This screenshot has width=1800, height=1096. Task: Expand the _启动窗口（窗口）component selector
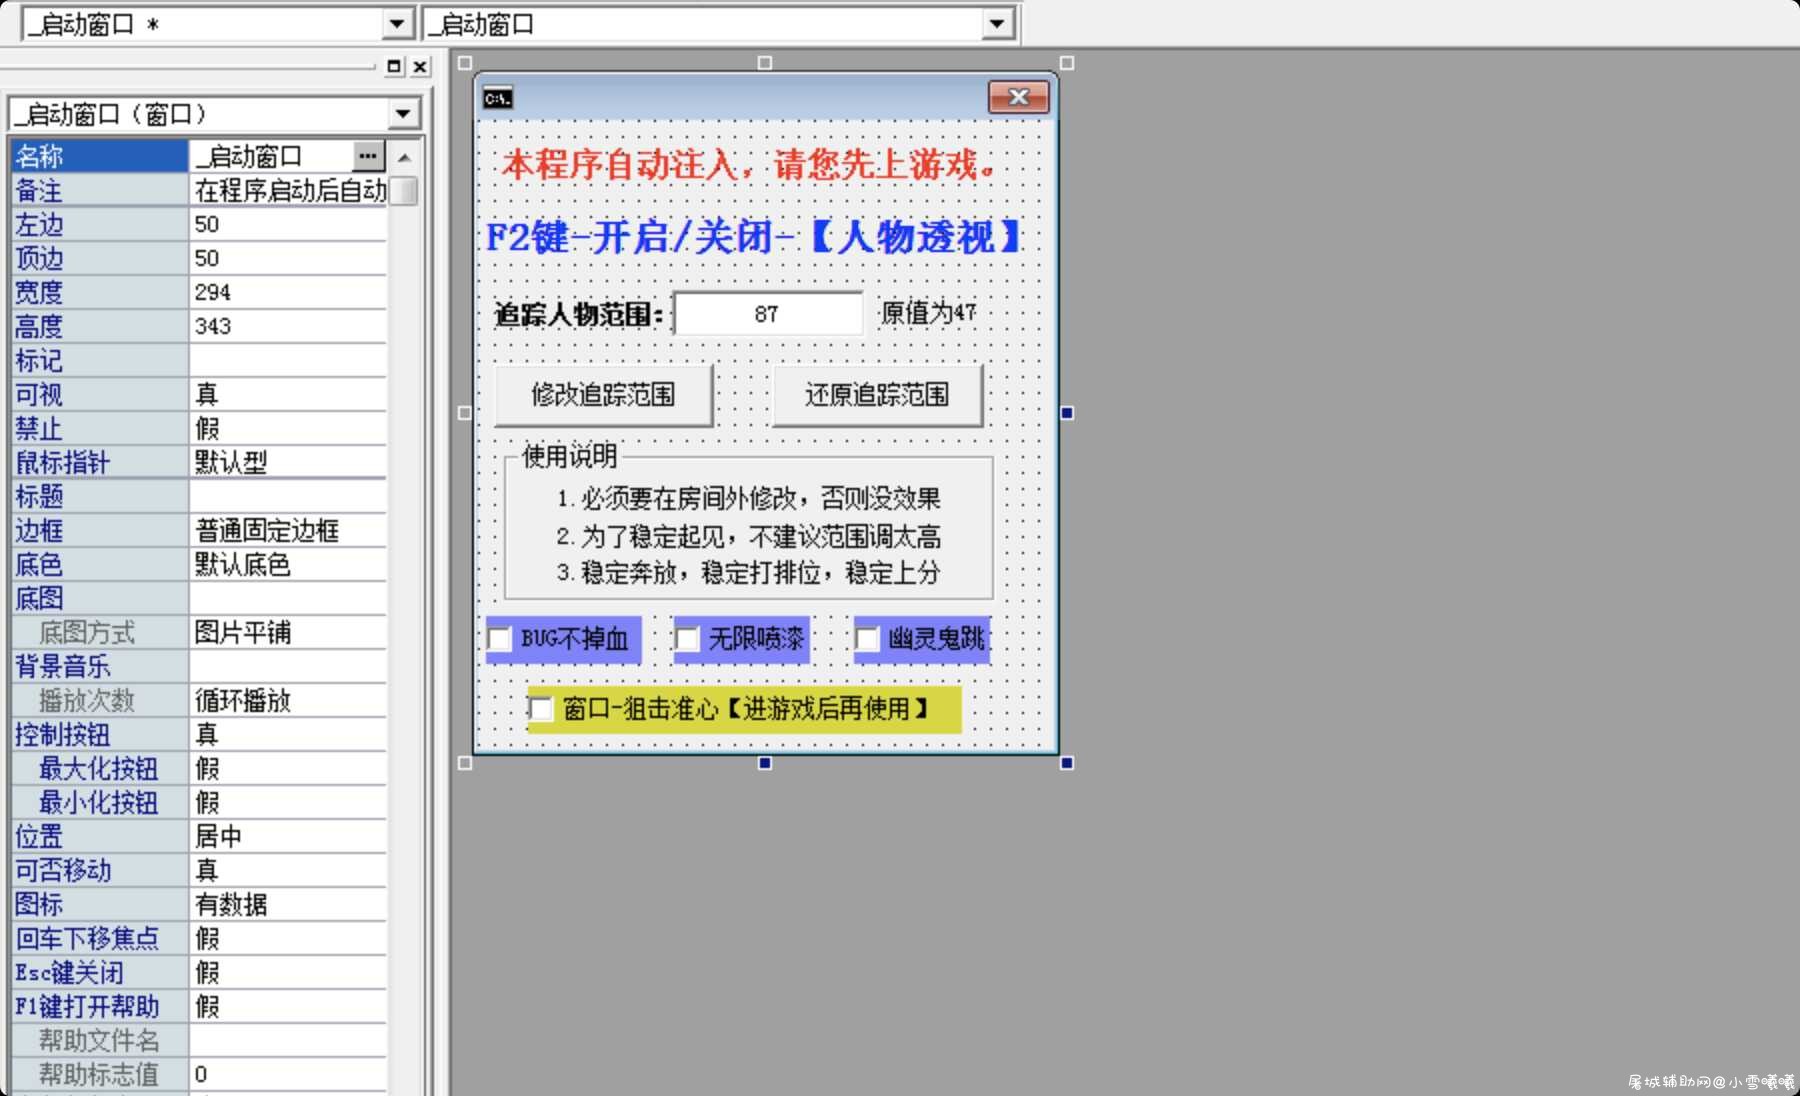[x=403, y=114]
